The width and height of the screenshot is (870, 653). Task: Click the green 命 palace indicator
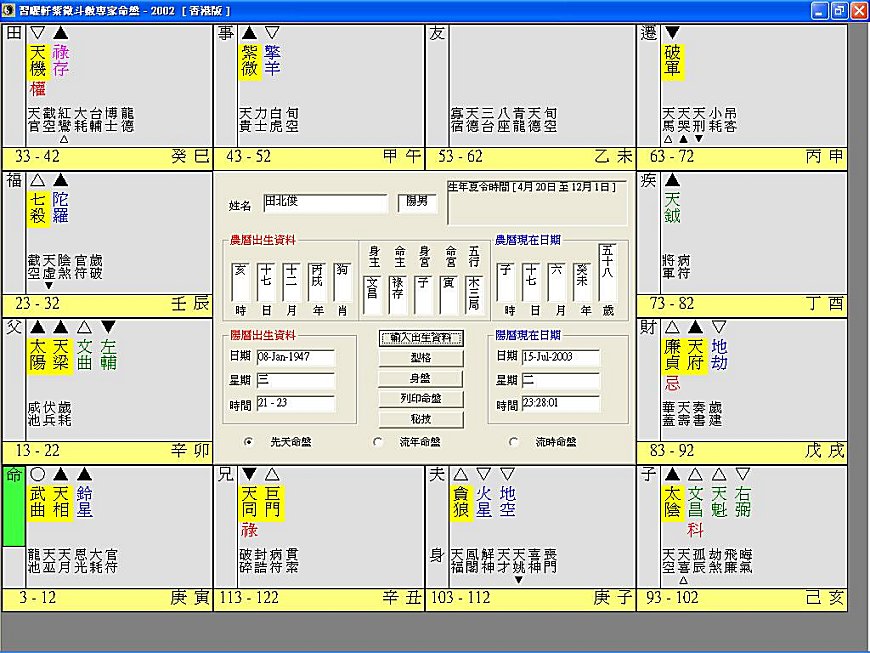(13, 506)
